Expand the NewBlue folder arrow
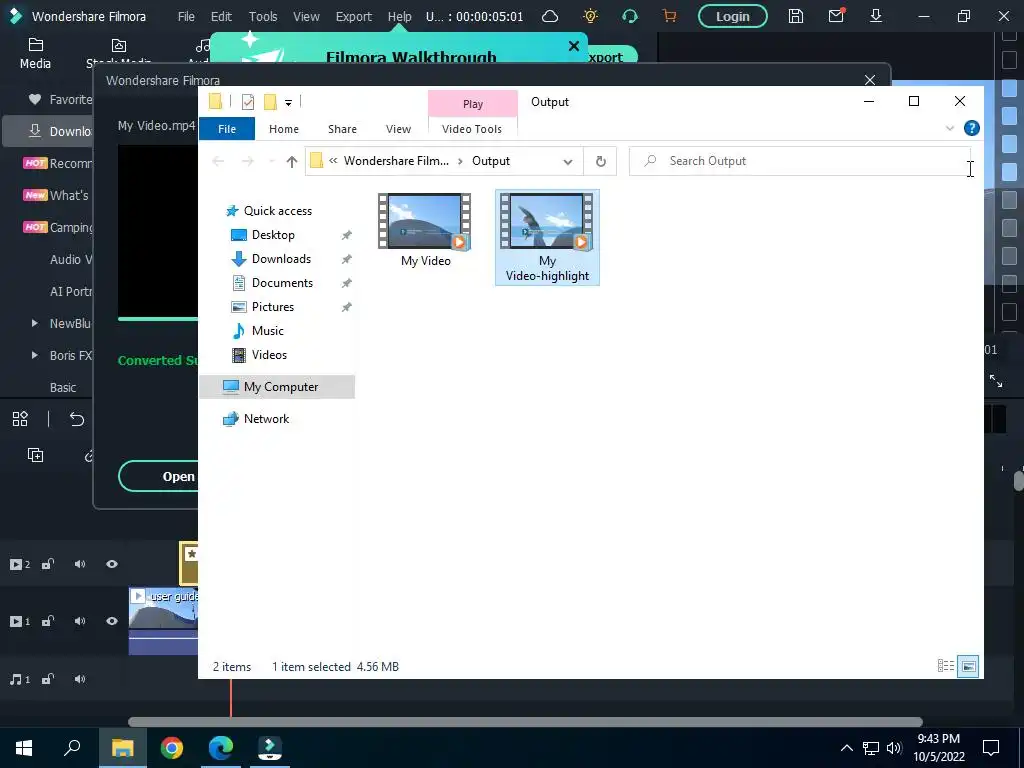Viewport: 1024px width, 768px height. pos(35,323)
